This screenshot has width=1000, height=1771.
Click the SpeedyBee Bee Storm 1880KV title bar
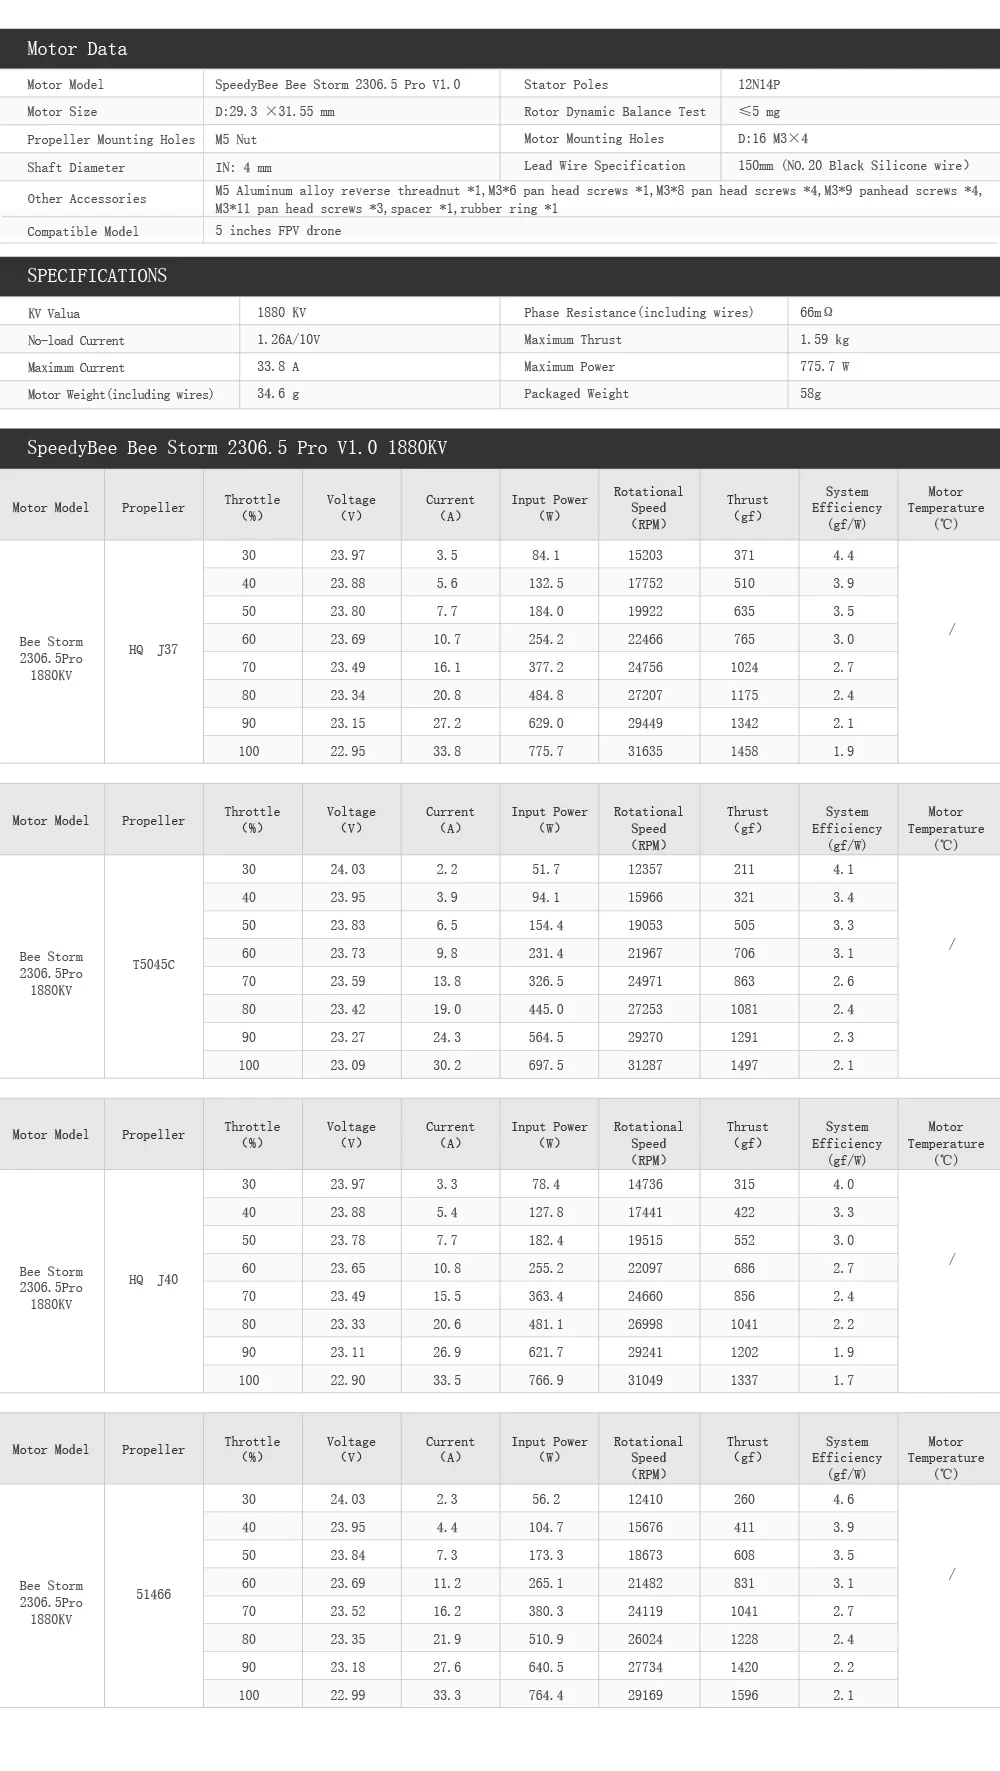click(x=500, y=448)
